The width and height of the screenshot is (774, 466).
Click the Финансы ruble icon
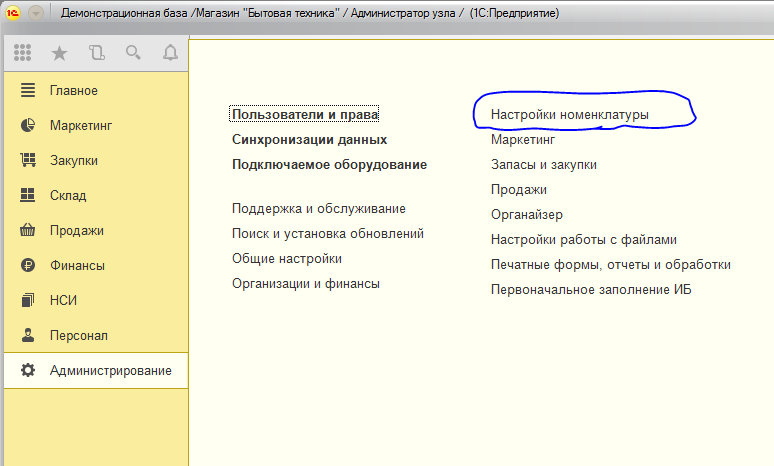(28, 265)
